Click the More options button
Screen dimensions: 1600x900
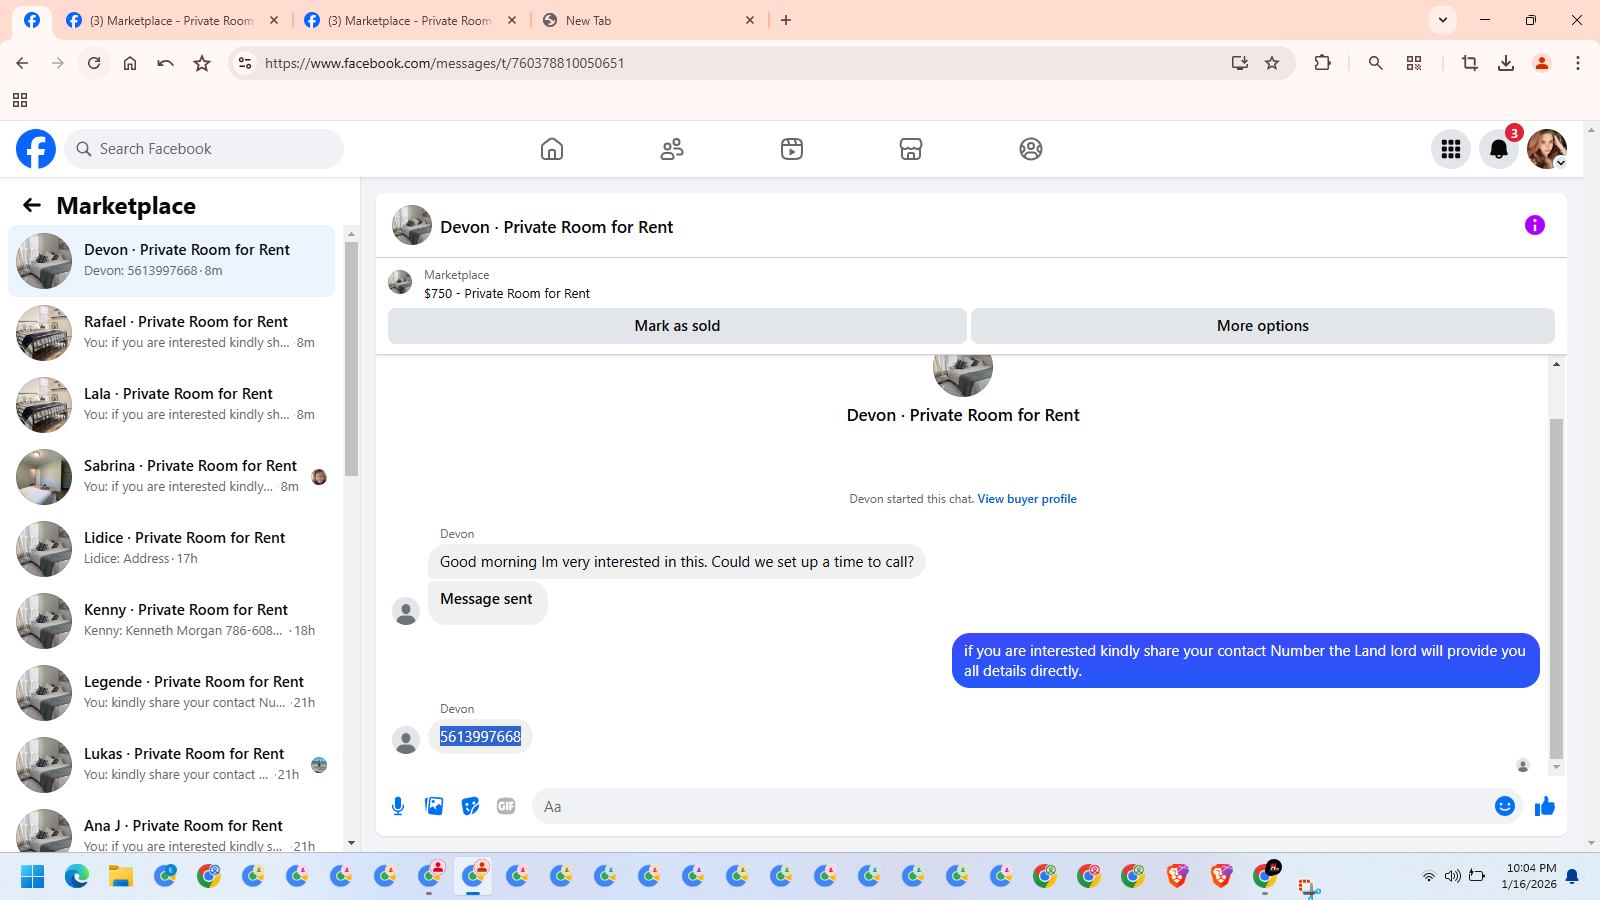[1263, 326]
